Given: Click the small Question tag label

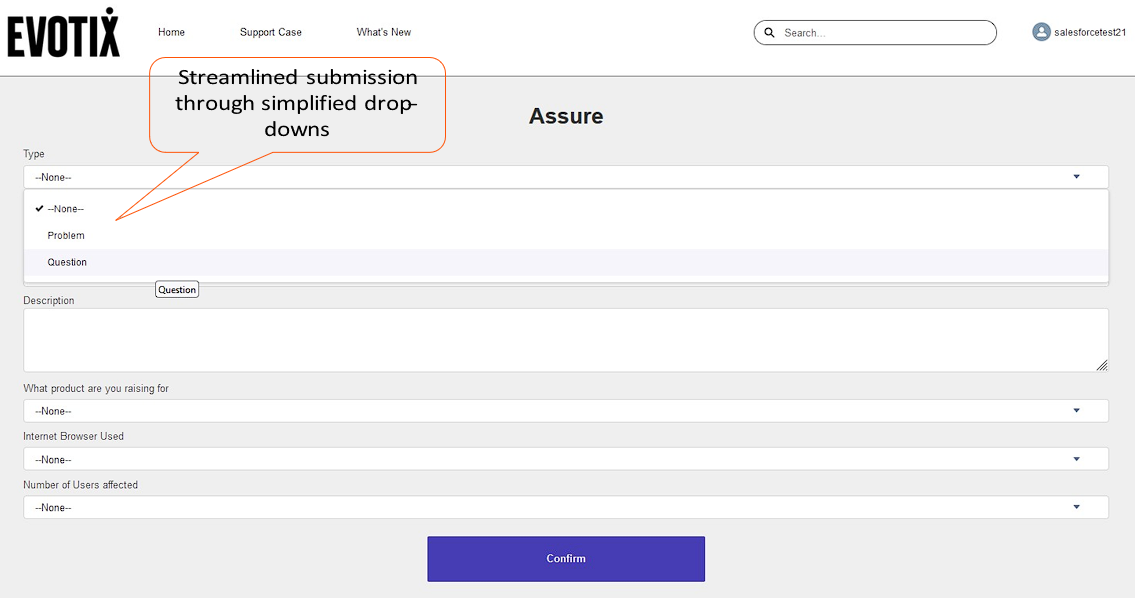Looking at the screenshot, I should coord(177,289).
